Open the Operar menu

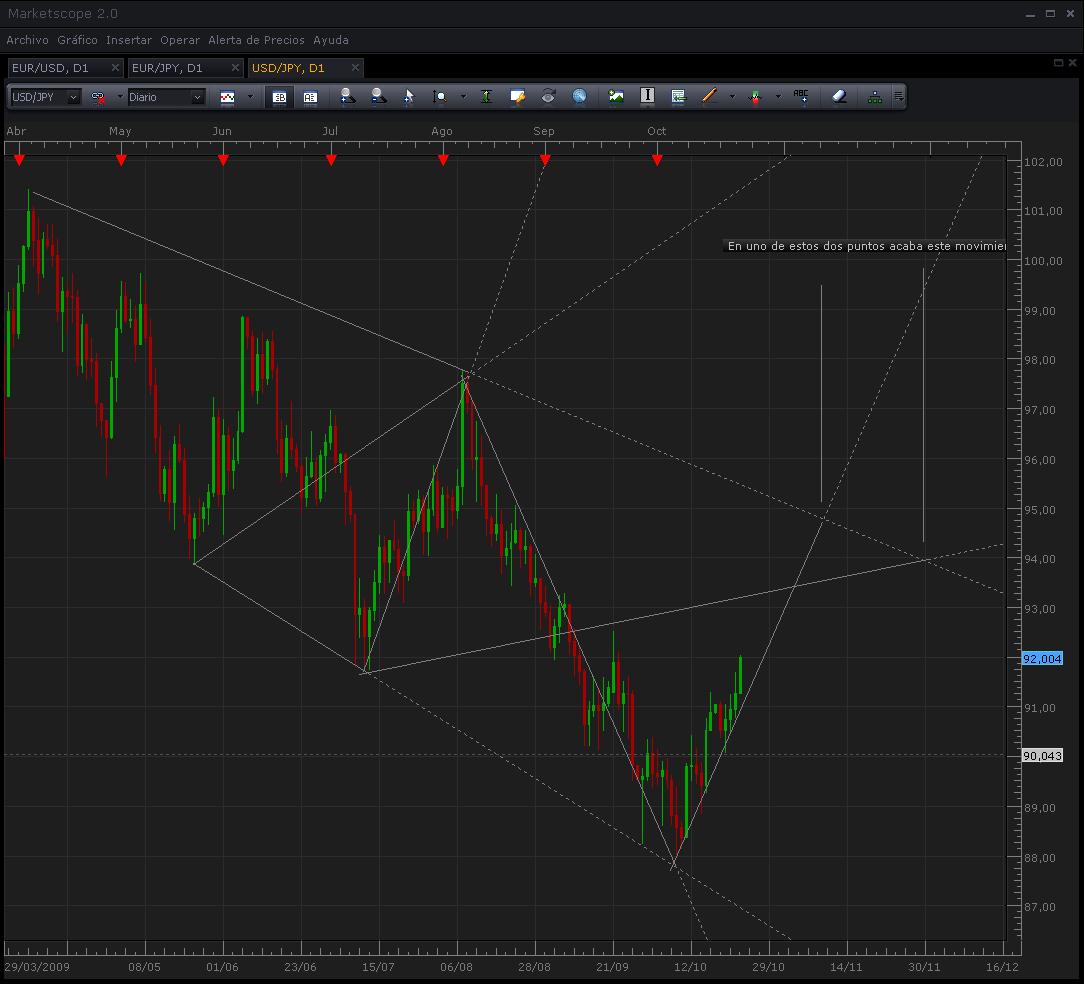tap(180, 40)
